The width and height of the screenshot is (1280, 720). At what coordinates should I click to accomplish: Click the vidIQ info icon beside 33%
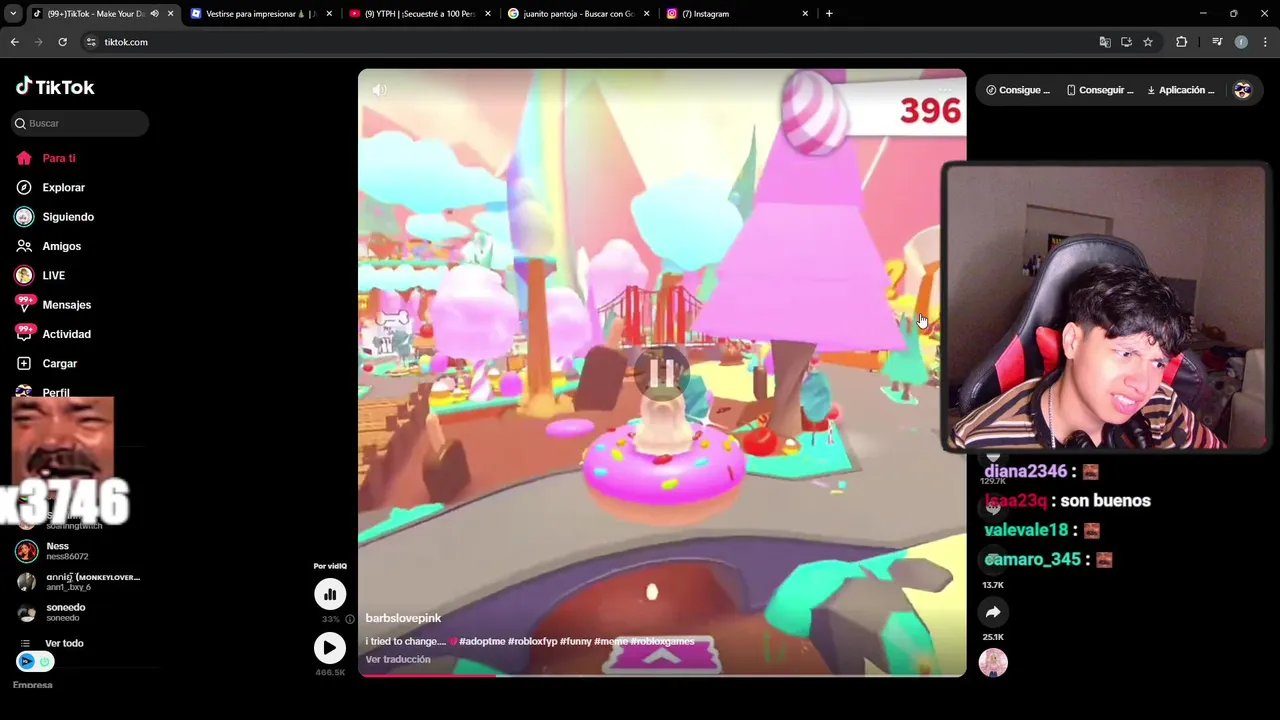tap(349, 619)
